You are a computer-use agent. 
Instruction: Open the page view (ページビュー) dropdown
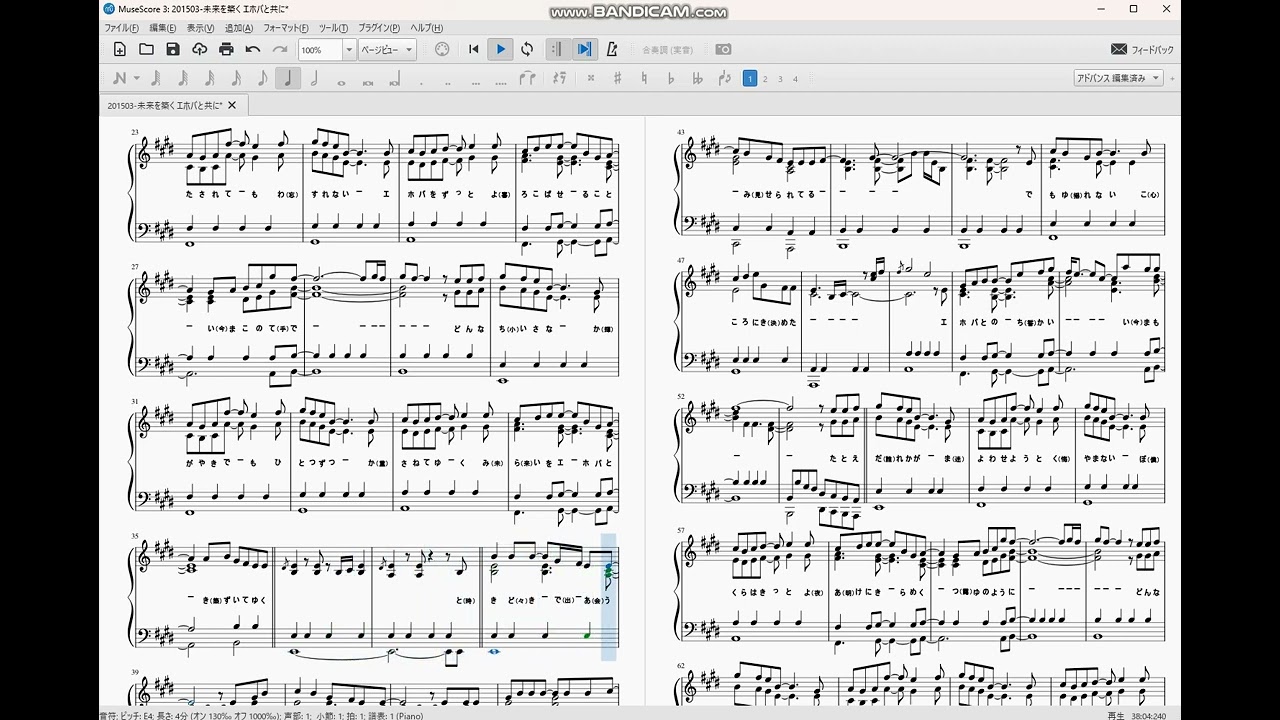pyautogui.click(x=387, y=49)
